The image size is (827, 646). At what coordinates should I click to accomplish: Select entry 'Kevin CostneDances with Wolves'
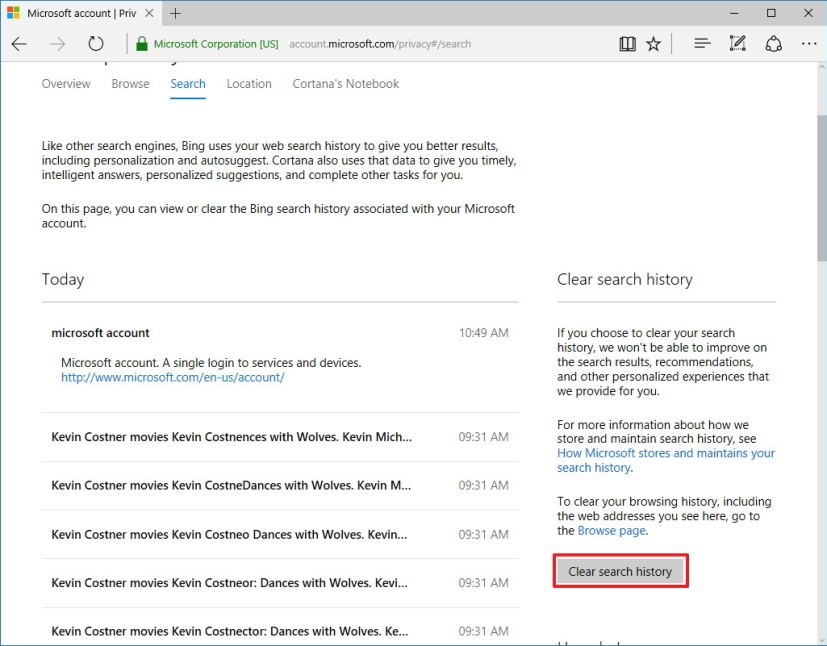pos(280,486)
